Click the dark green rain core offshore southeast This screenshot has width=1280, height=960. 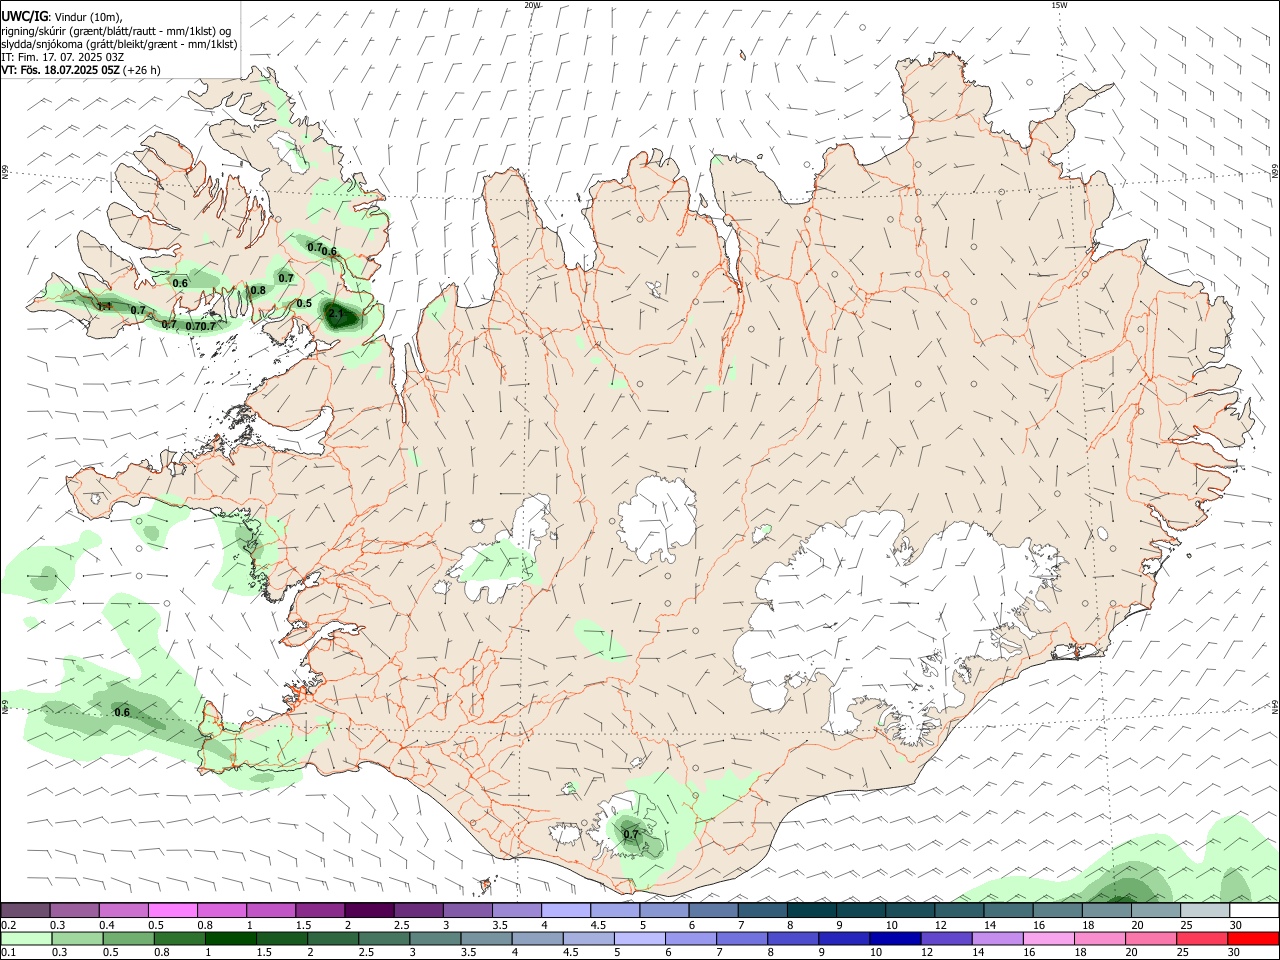tap(1124, 889)
